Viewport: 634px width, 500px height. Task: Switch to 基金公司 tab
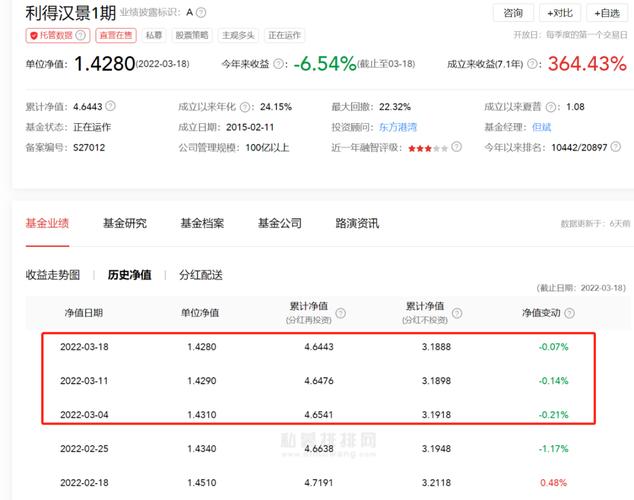(280, 223)
